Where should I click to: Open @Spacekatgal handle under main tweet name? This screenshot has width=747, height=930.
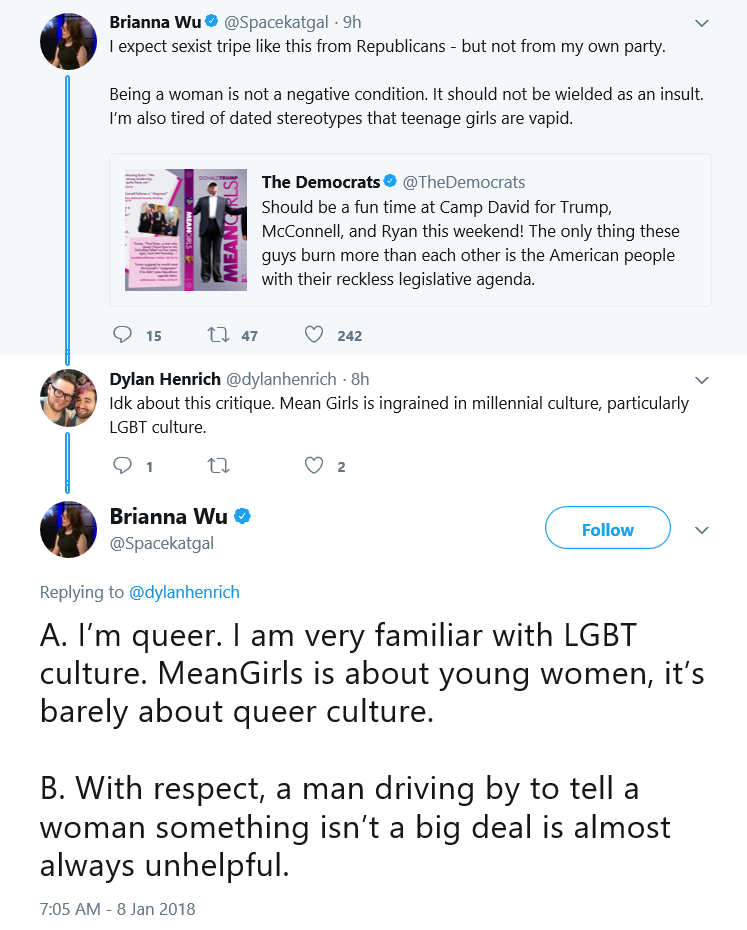[x=162, y=543]
